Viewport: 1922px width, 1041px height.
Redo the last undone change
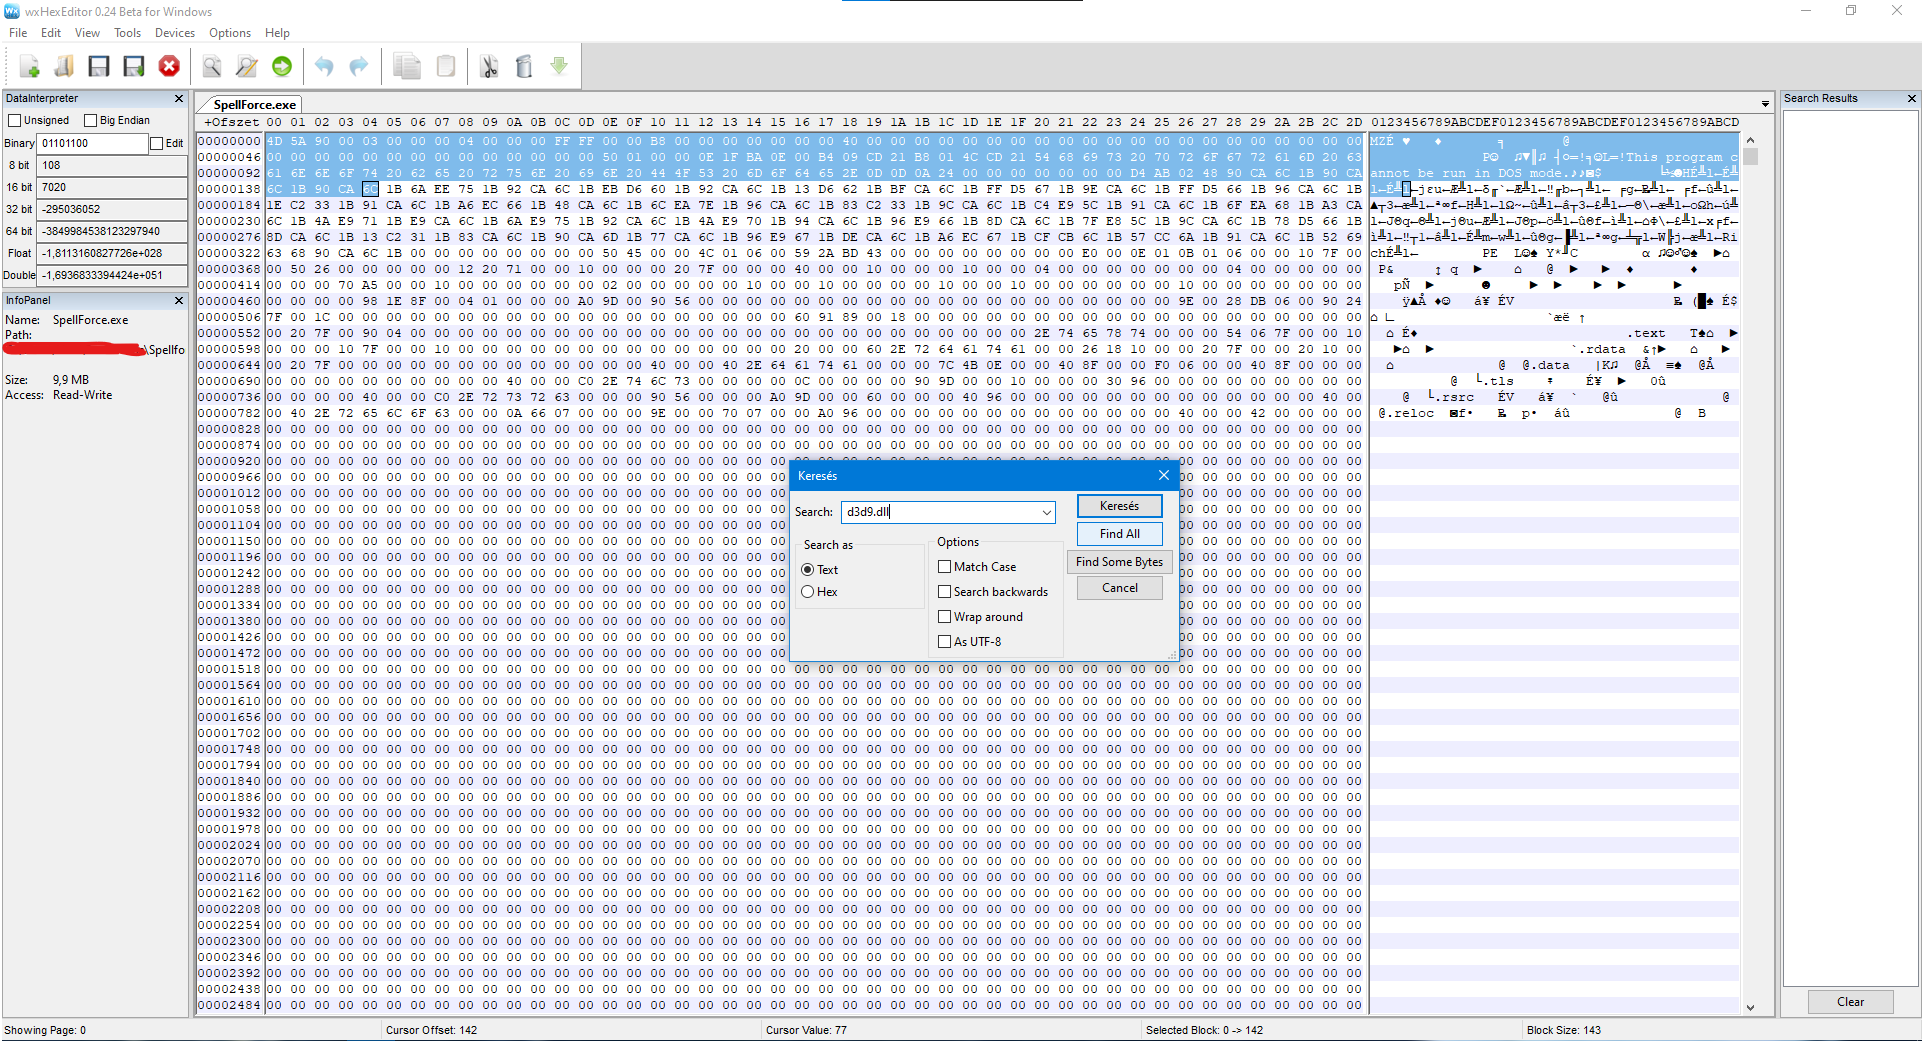coord(359,66)
